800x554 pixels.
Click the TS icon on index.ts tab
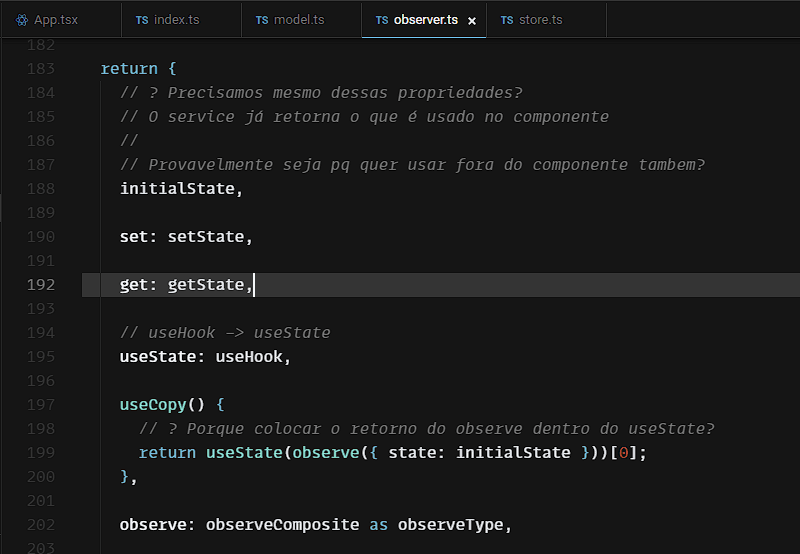coord(142,20)
